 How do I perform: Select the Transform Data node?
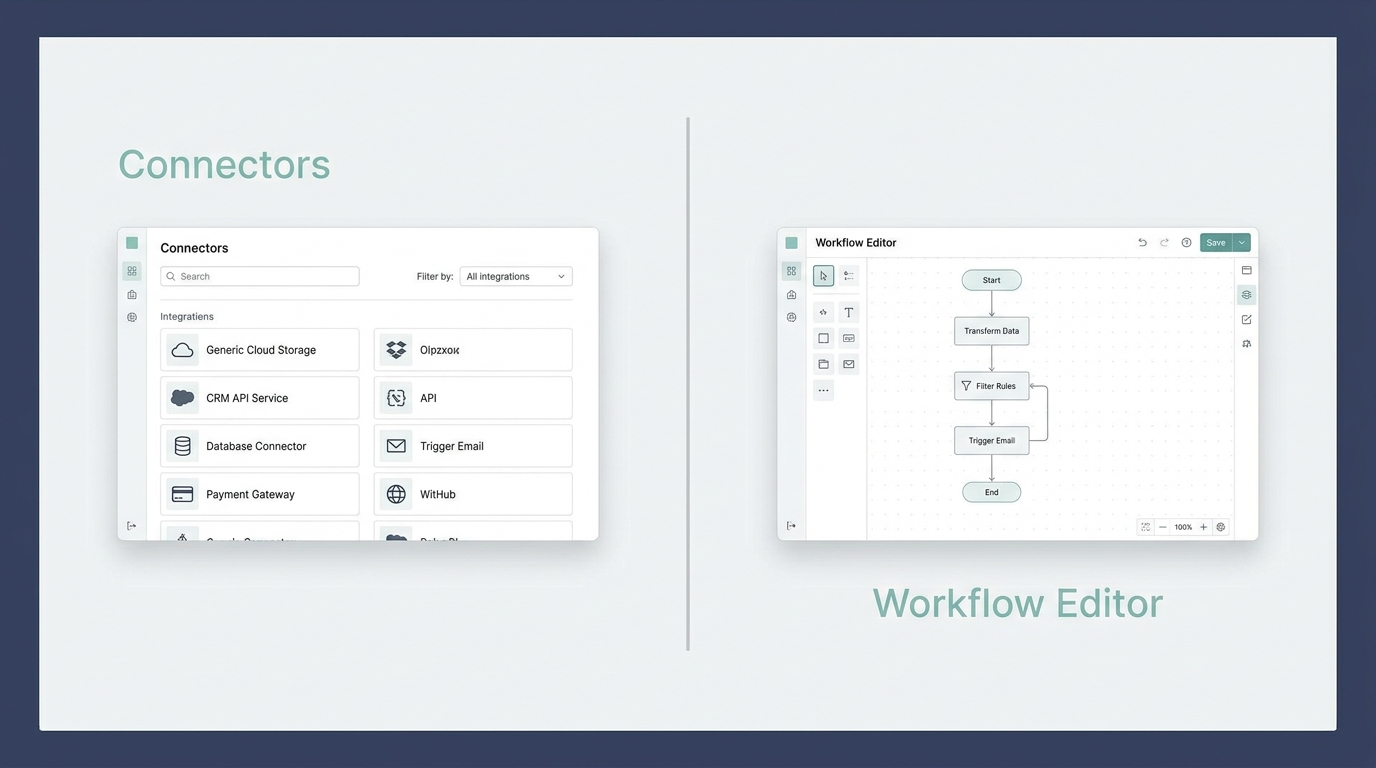(x=992, y=331)
